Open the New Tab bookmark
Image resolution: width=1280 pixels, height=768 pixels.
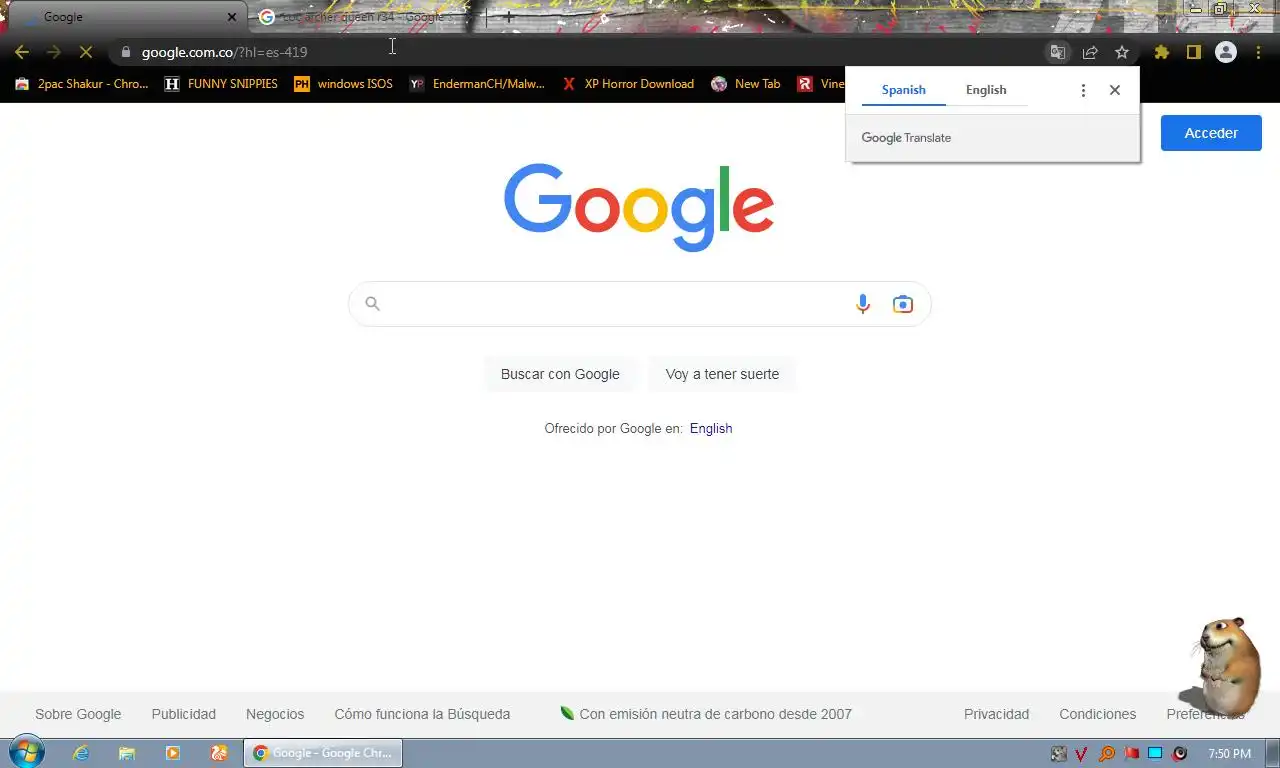tap(745, 84)
